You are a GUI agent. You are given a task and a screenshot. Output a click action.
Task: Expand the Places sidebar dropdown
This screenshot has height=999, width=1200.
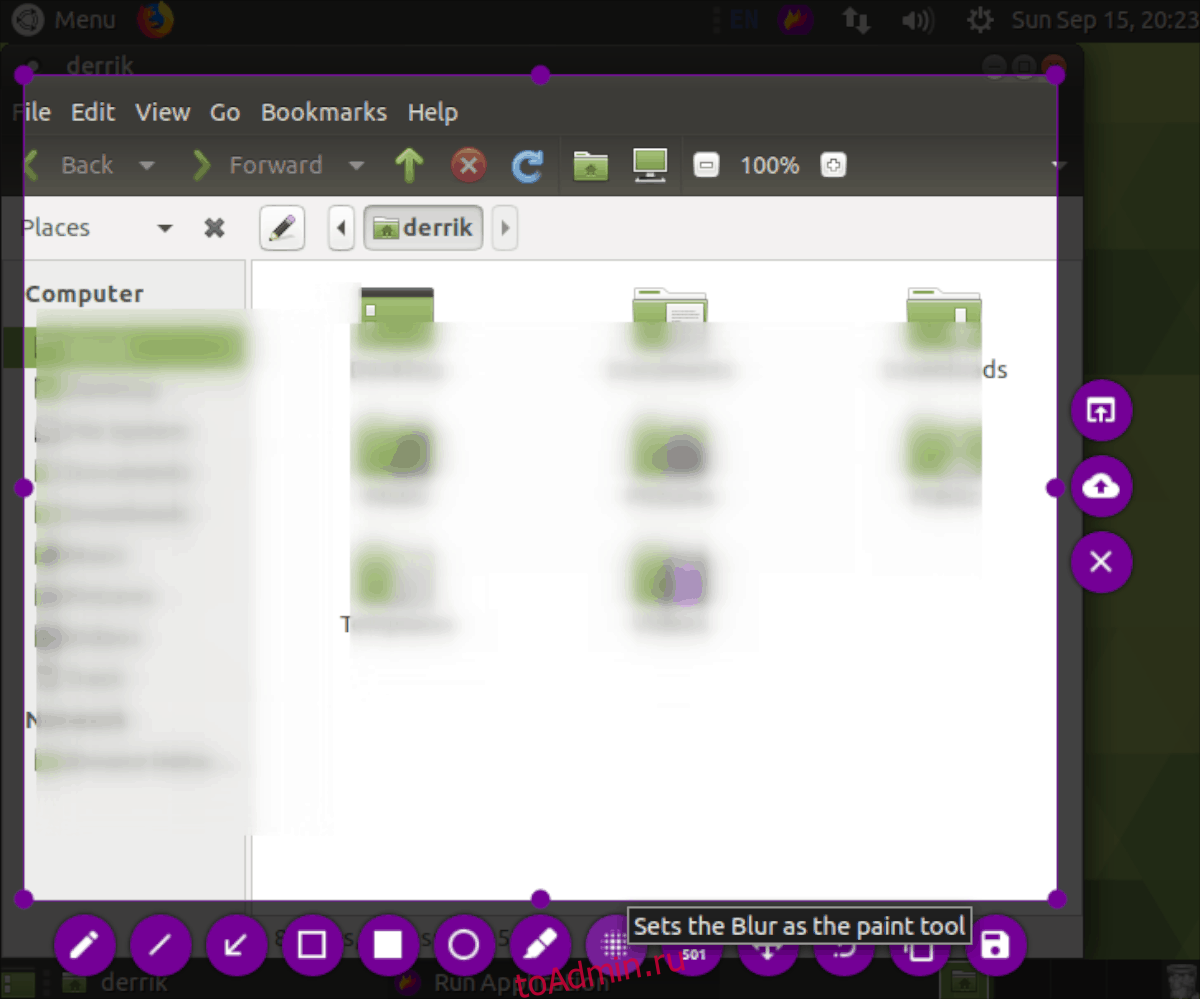pos(165,229)
